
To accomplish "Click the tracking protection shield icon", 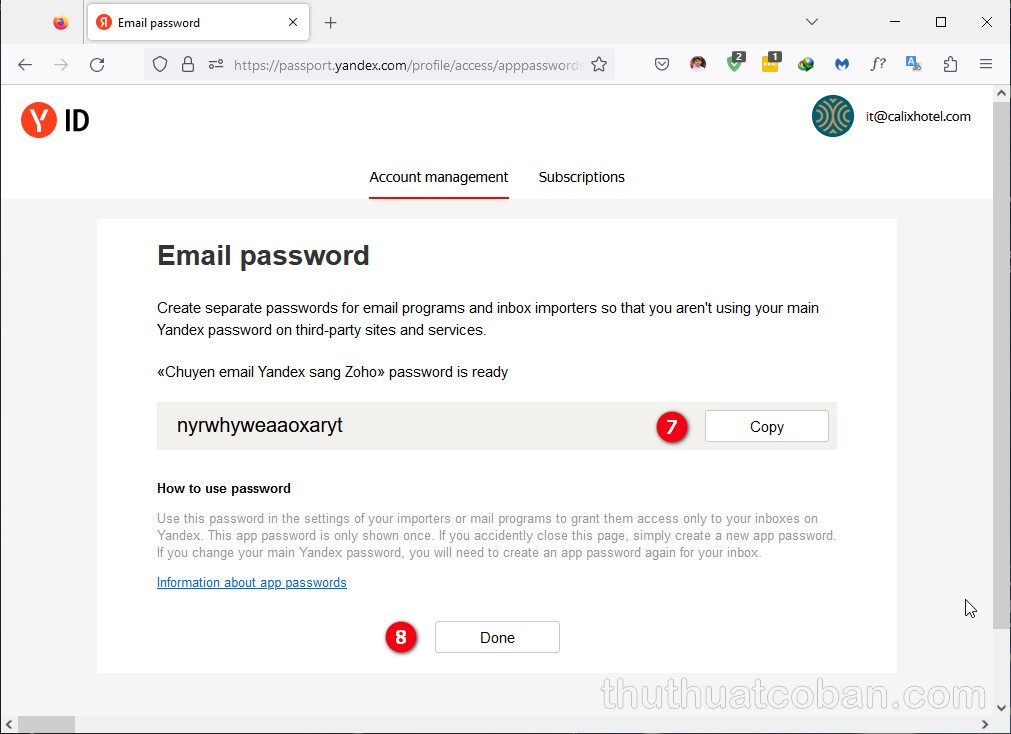I will point(160,64).
